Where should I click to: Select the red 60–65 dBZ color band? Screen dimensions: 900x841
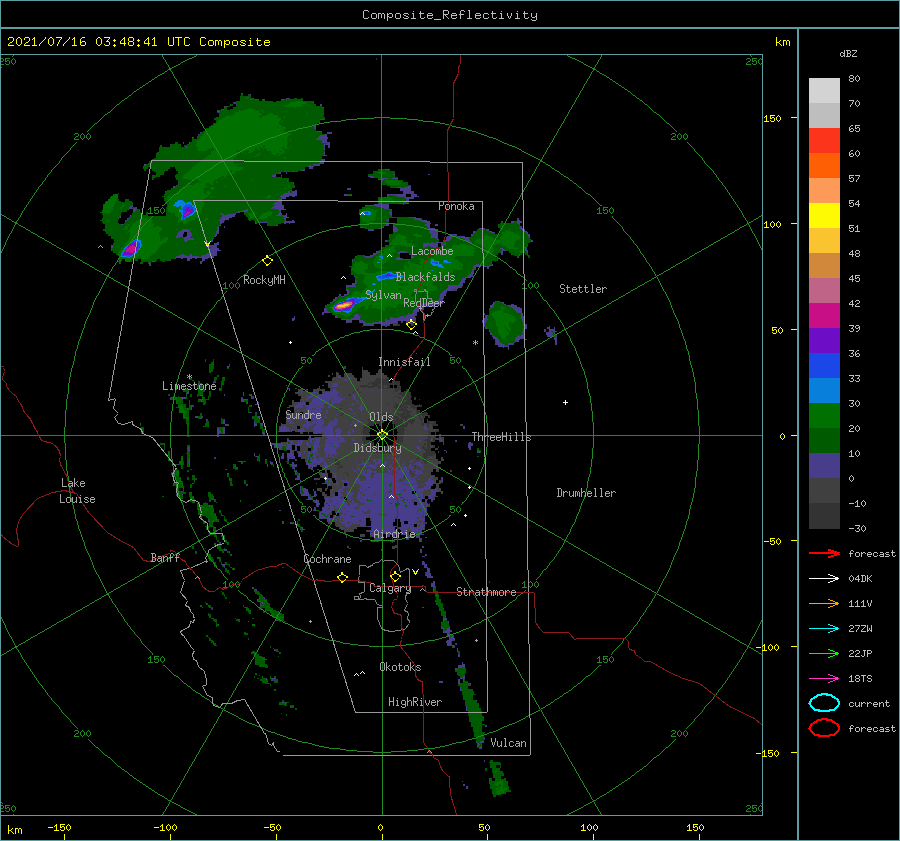tap(824, 141)
